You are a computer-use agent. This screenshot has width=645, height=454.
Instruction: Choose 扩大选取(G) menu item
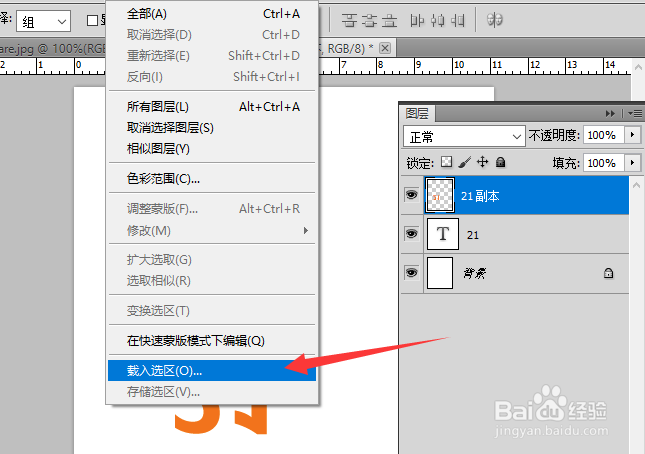[212, 260]
